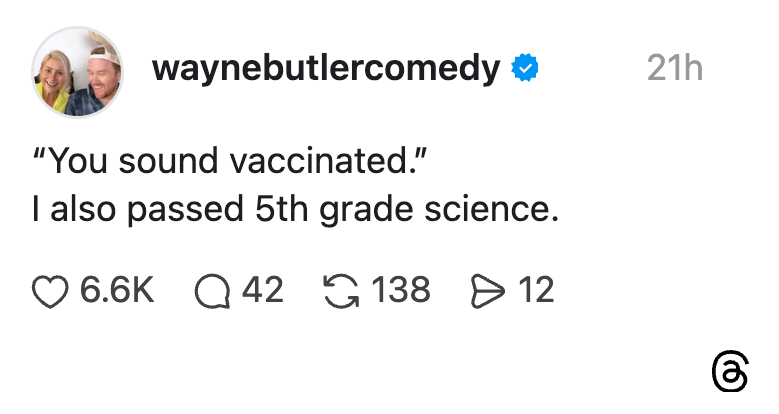Open the waynebutlercomedy profile picture
Screen dimensions: 779x414
click(x=78, y=72)
